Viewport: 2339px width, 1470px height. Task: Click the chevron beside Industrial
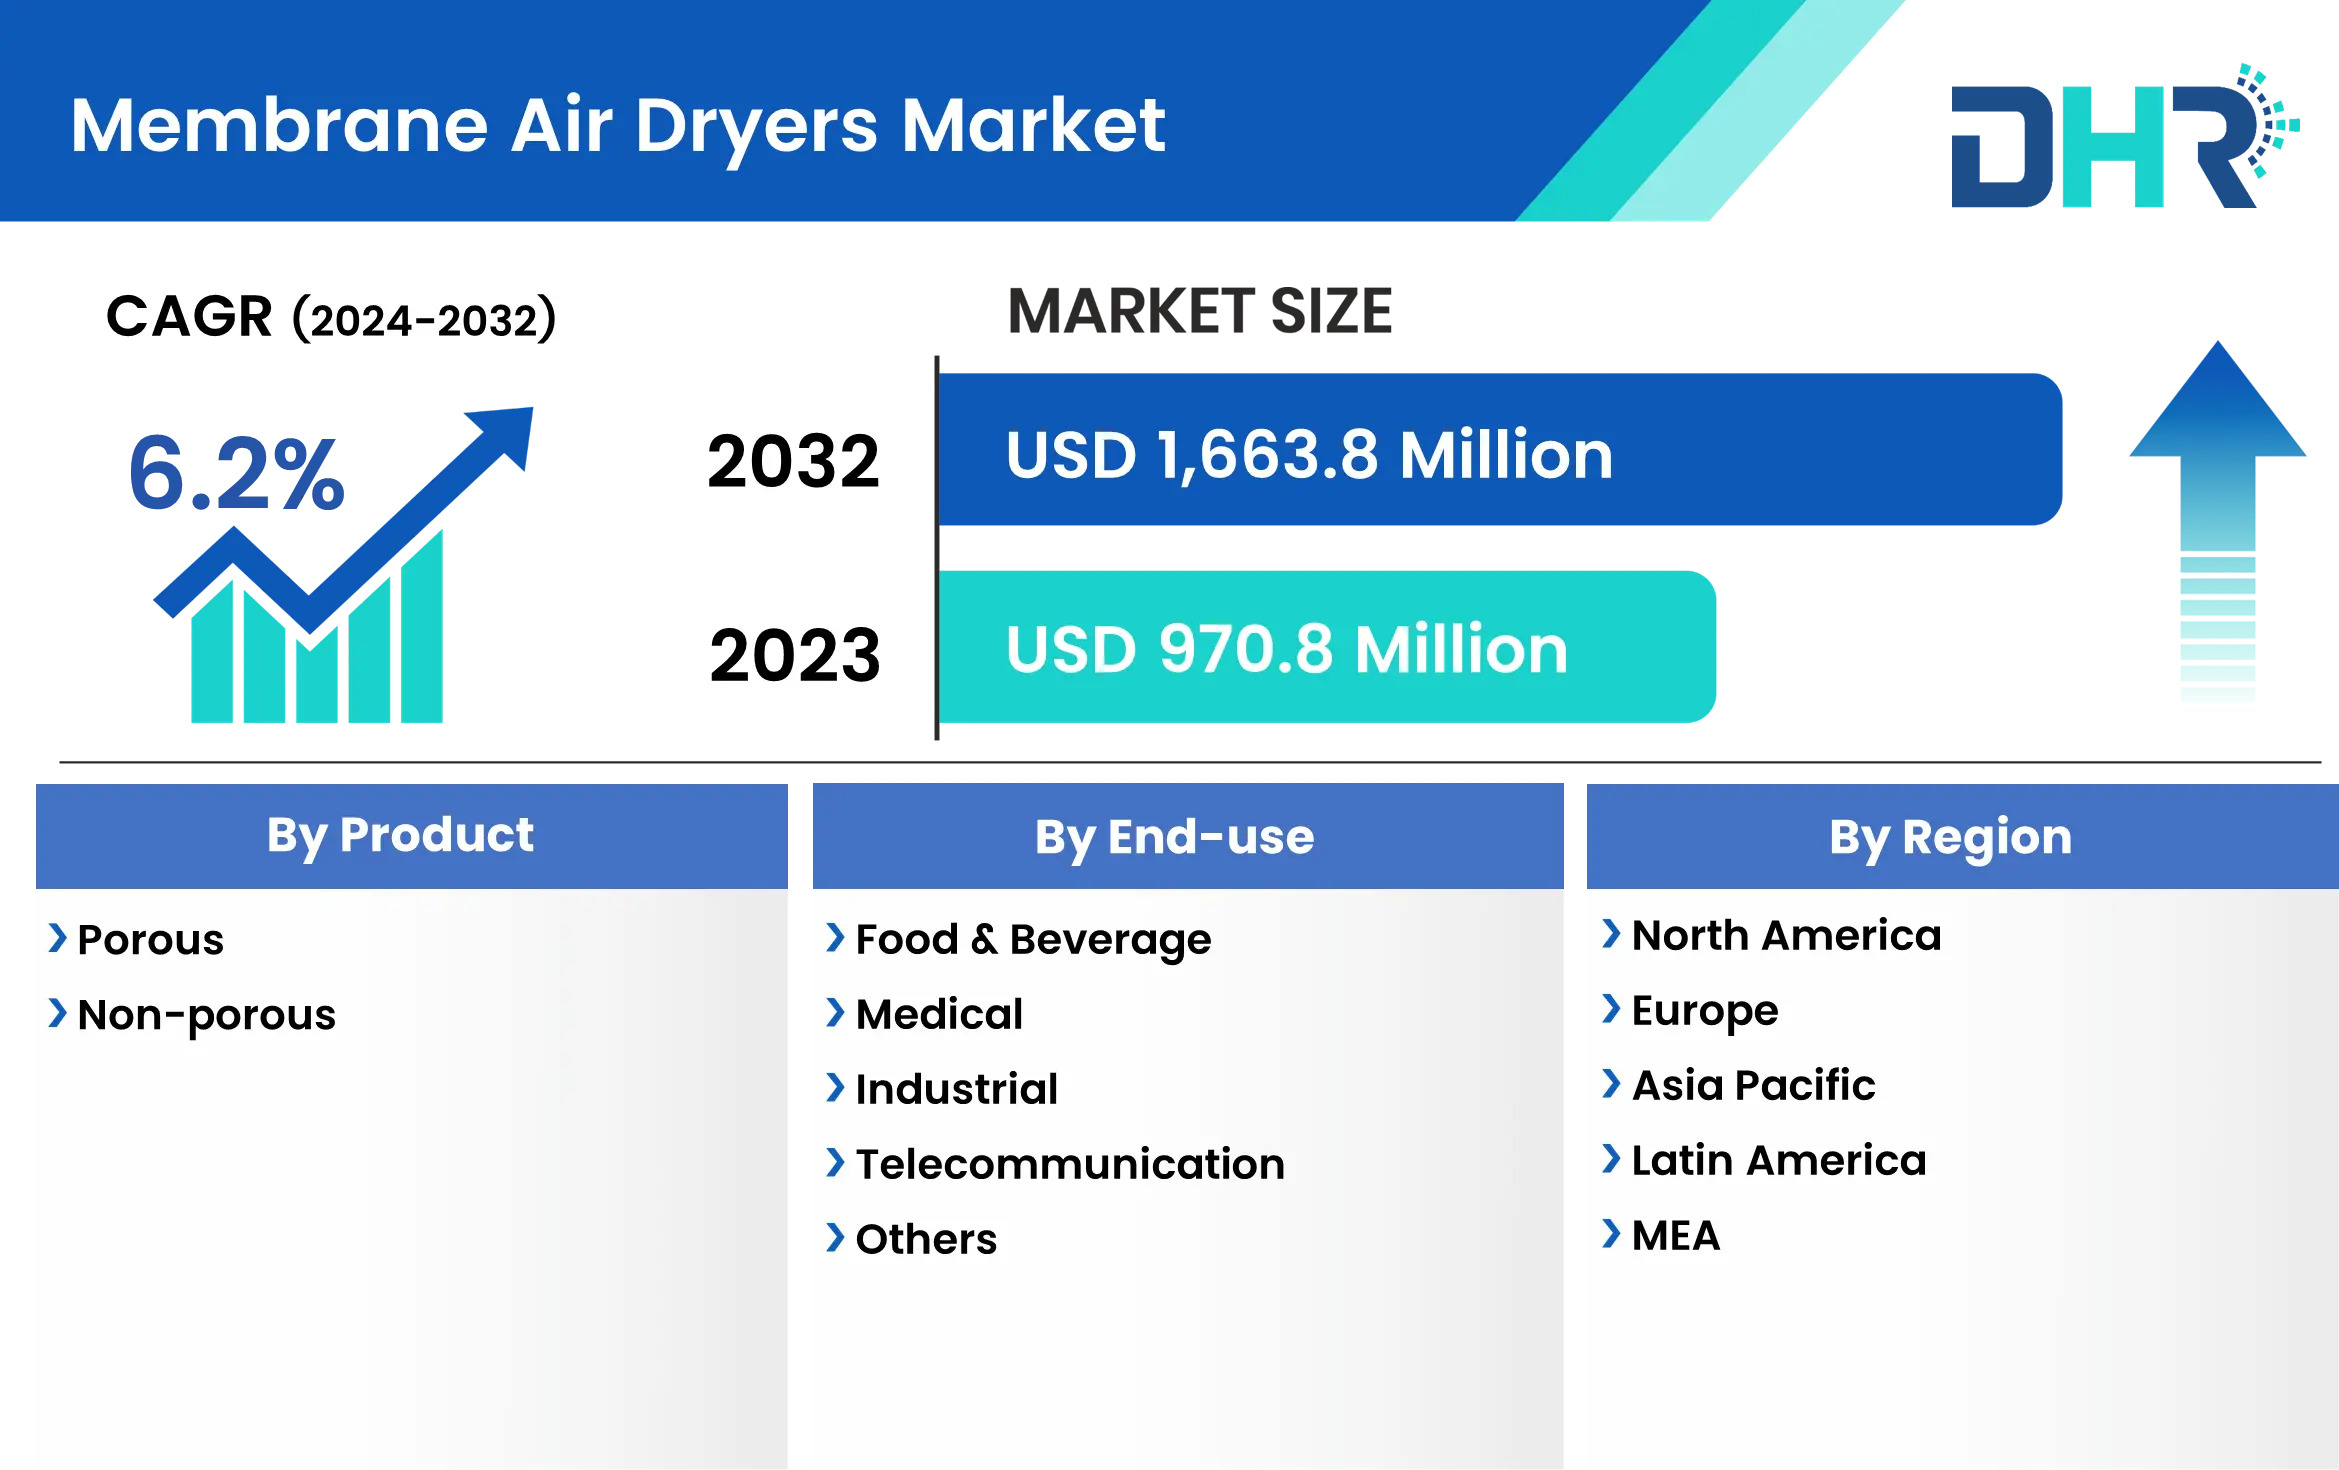835,1088
